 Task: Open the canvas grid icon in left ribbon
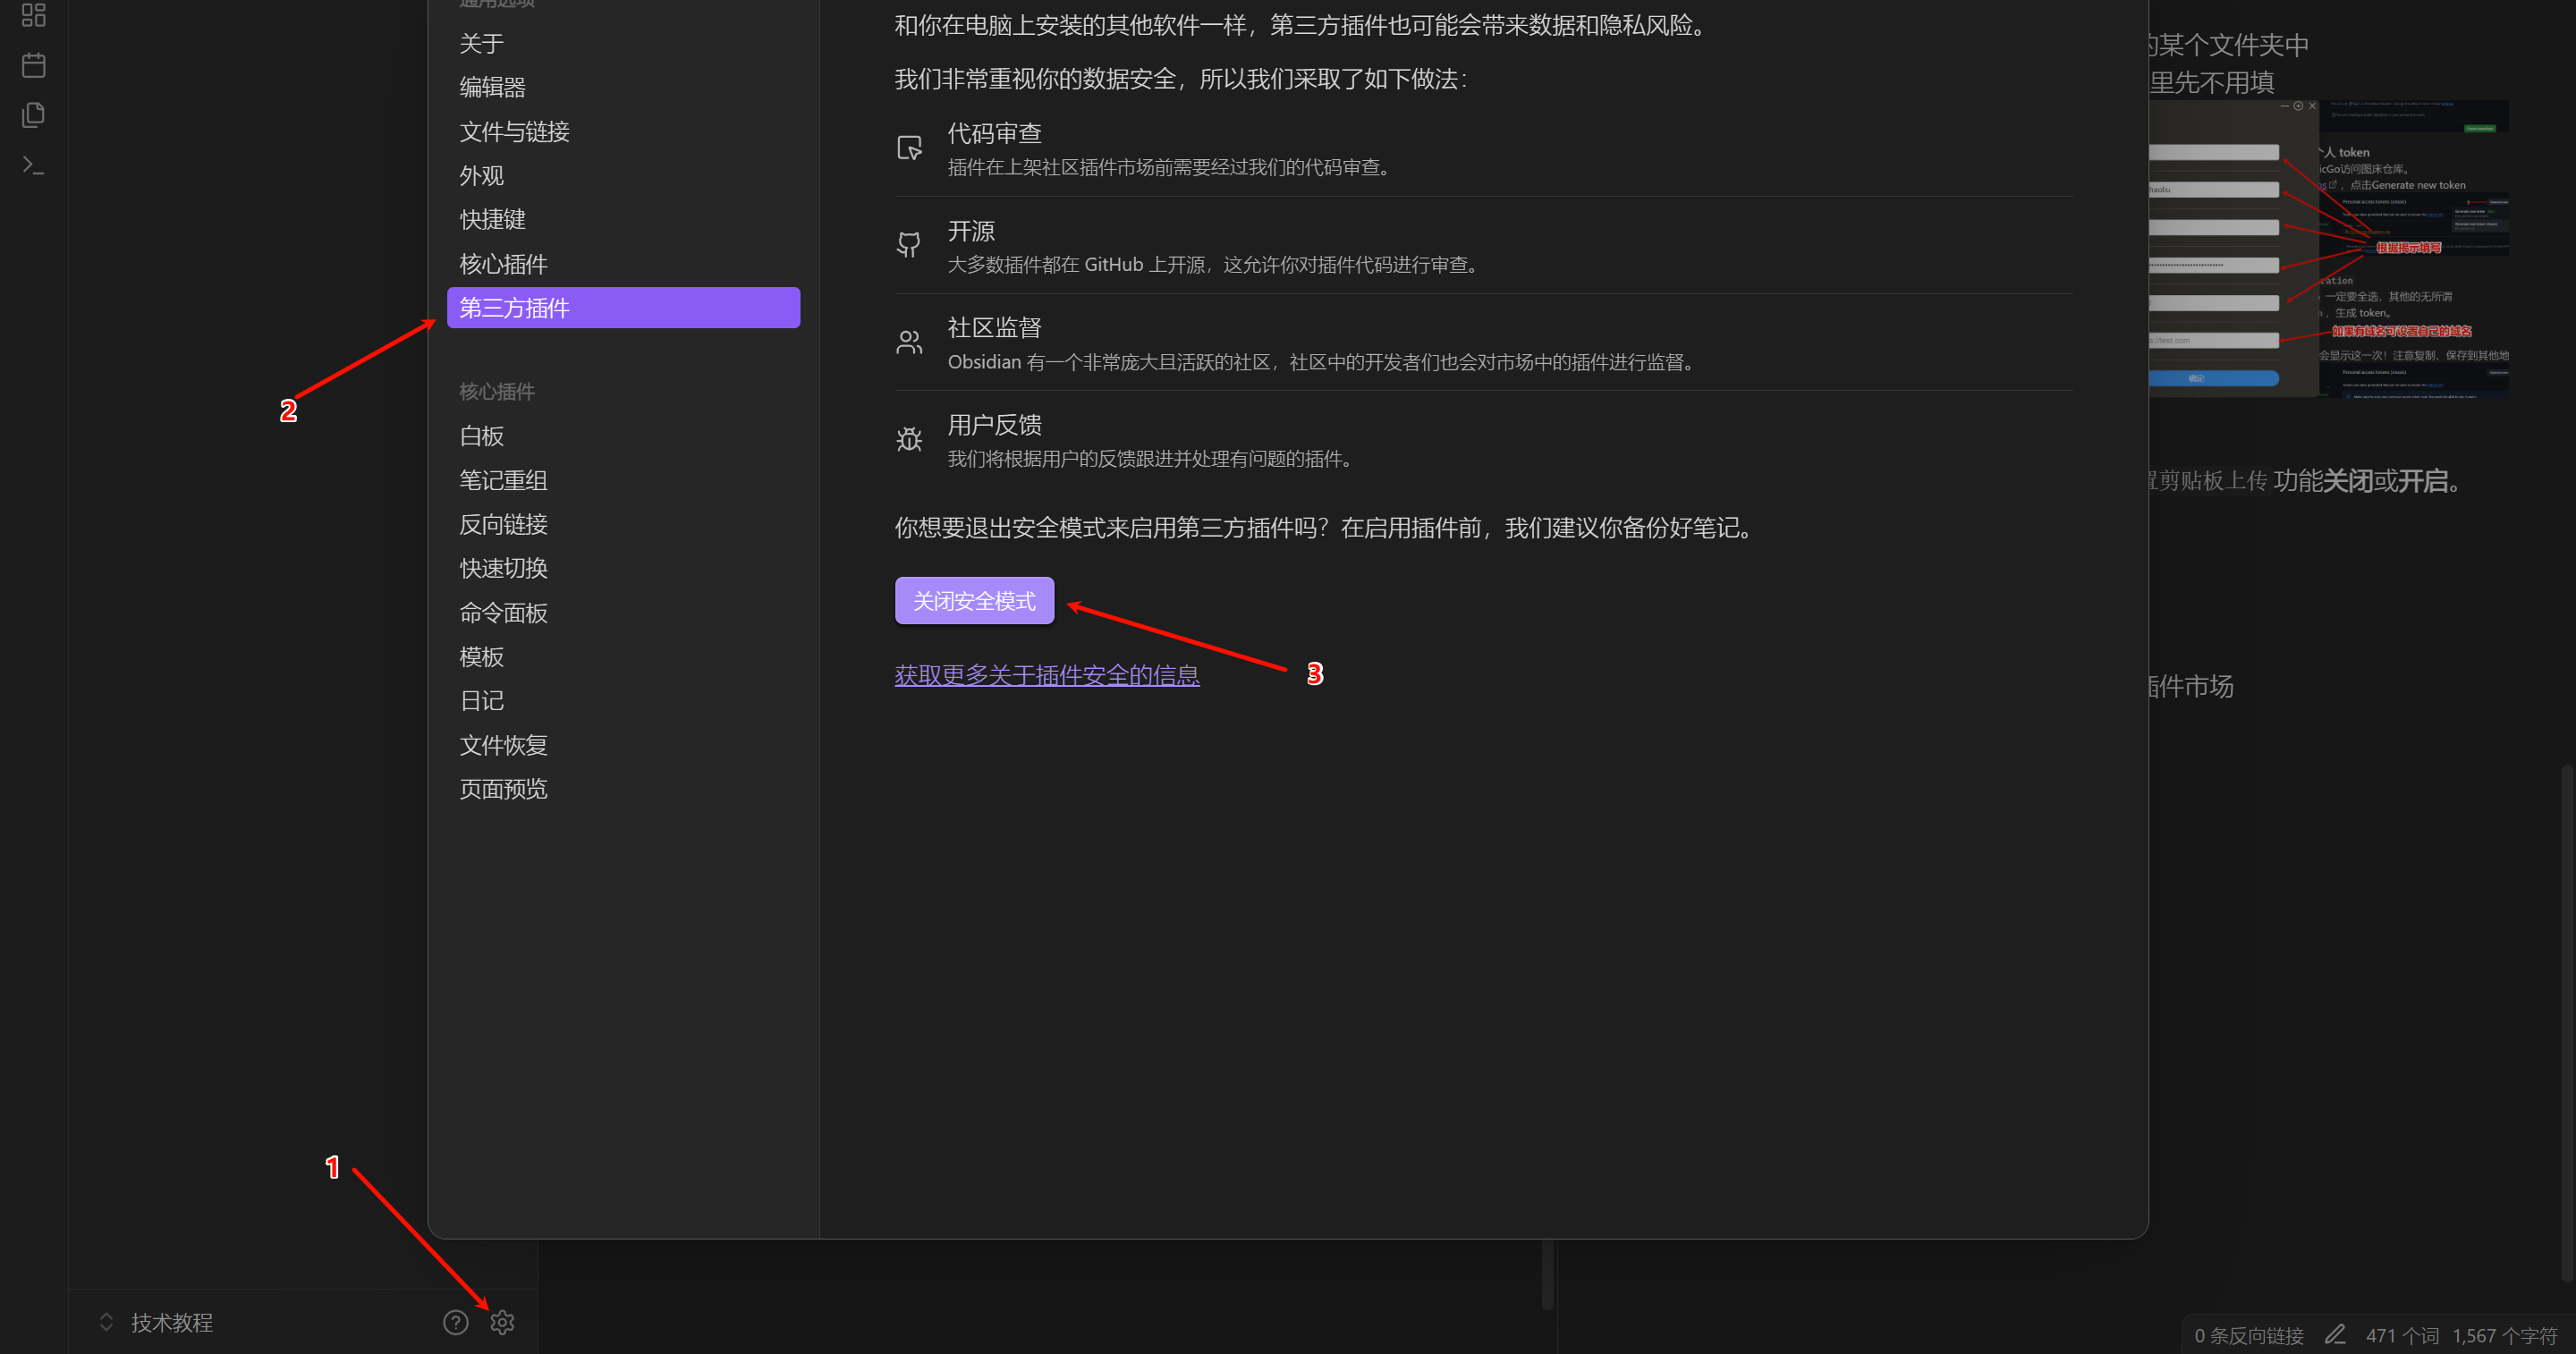[x=34, y=15]
